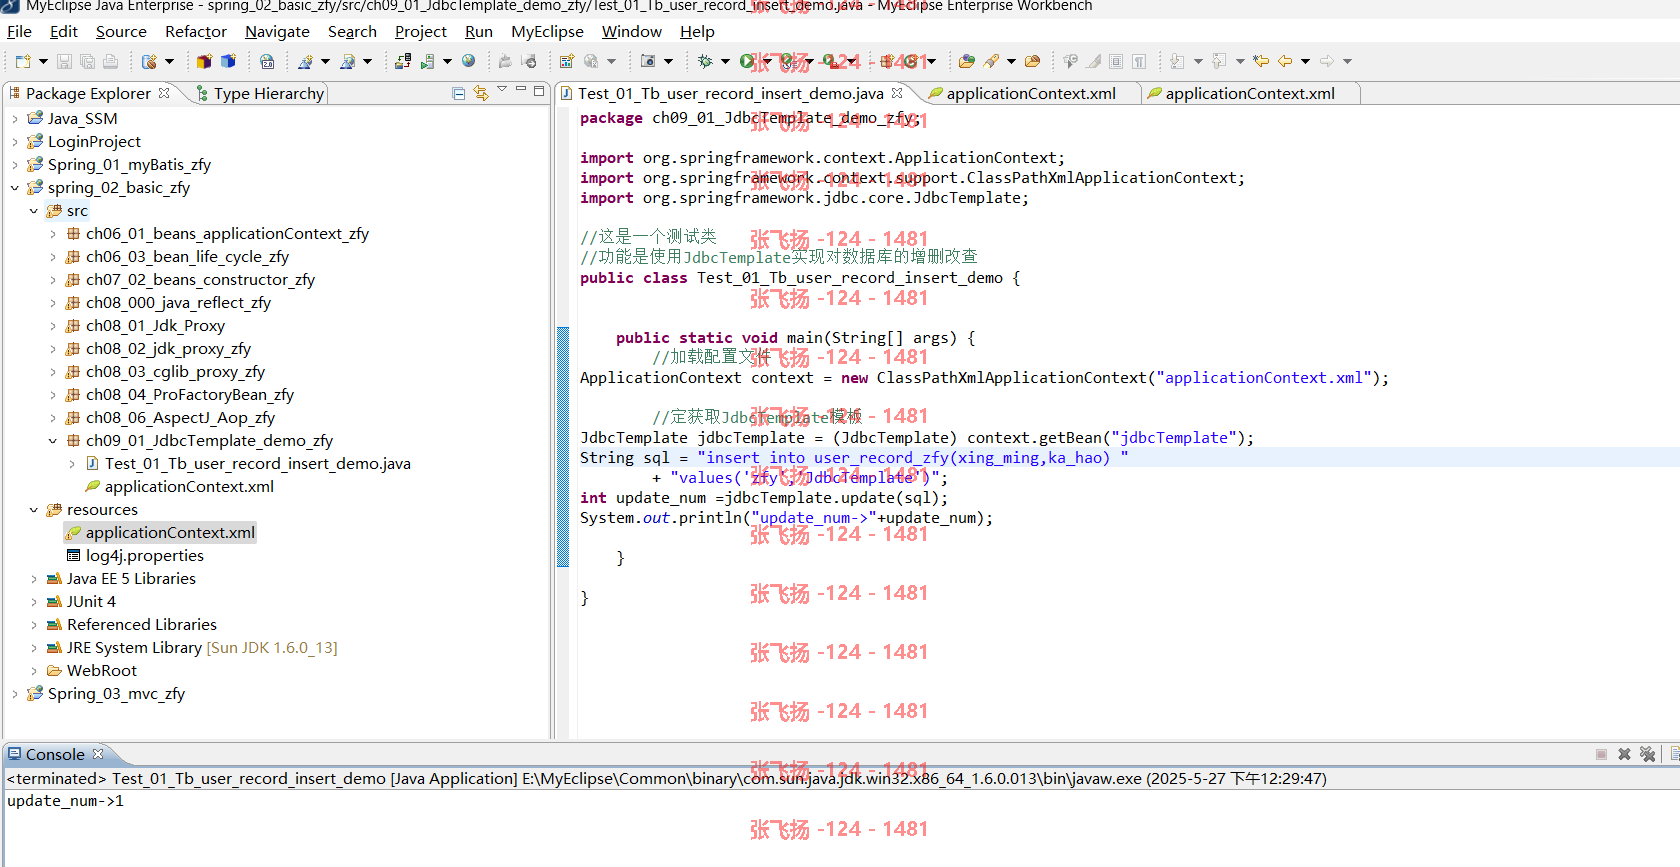
Task: Collapse the spring_02_basic_zfy project
Action: point(14,187)
